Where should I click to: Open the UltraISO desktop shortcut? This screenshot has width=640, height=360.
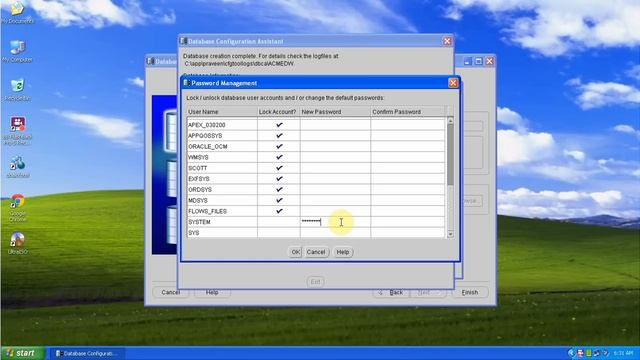(x=18, y=243)
